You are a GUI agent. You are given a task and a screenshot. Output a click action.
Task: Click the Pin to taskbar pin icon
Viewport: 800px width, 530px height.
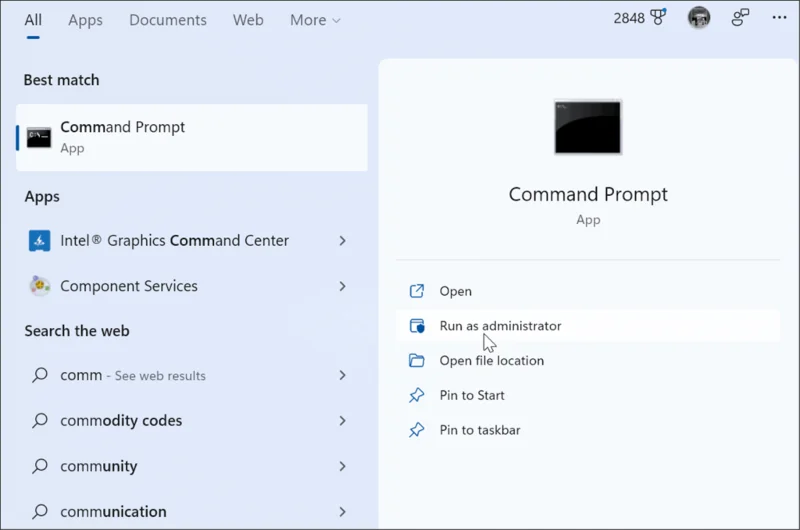click(416, 430)
